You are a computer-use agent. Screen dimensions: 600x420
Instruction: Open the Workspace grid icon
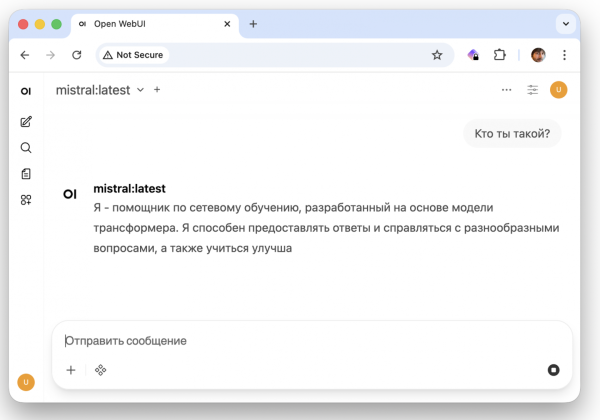(x=26, y=200)
